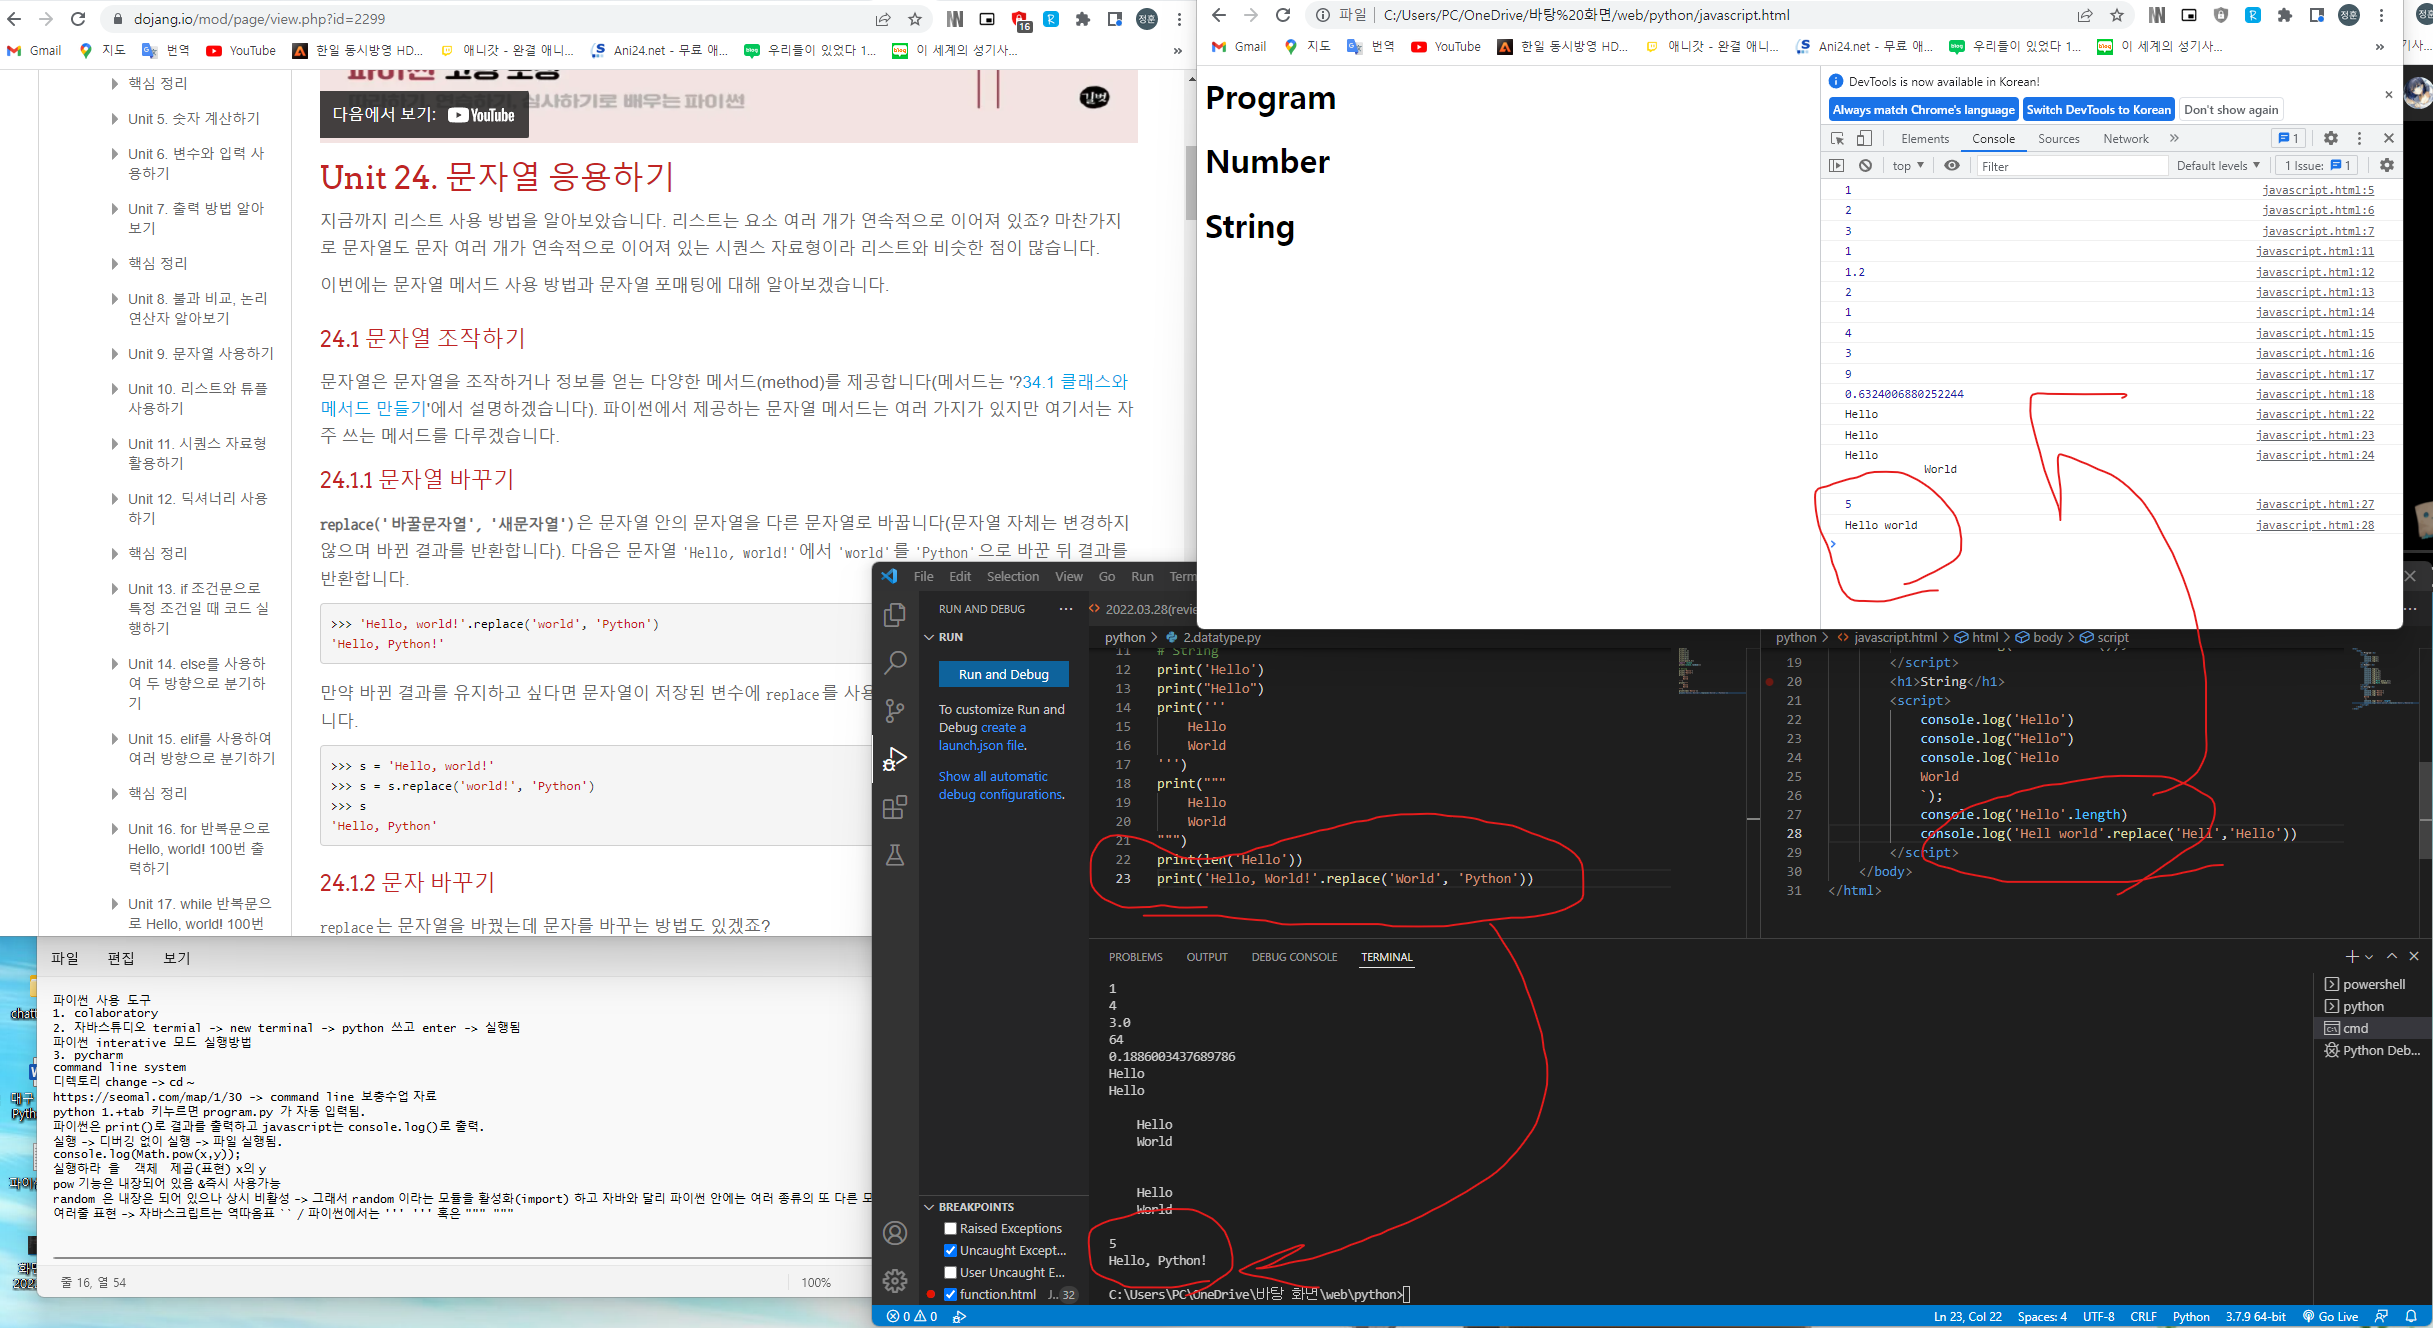This screenshot has width=2433, height=1328.
Task: Open the Default levels dropdown
Action: pyautogui.click(x=2217, y=166)
